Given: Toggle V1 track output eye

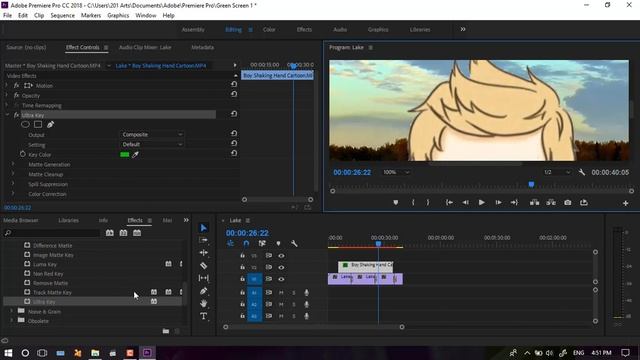Looking at the screenshot, I should 281,279.
